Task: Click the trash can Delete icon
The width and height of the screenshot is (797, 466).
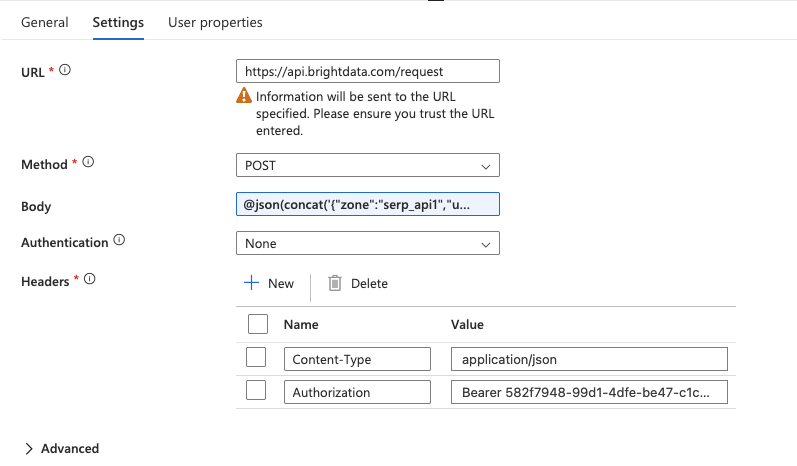Action: click(x=335, y=283)
